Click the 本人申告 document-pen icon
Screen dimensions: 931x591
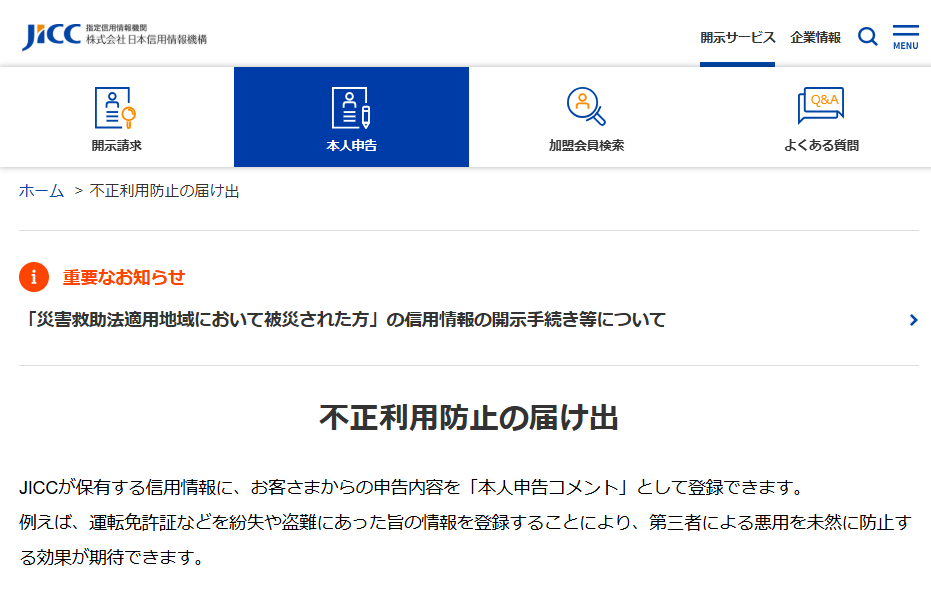351,108
